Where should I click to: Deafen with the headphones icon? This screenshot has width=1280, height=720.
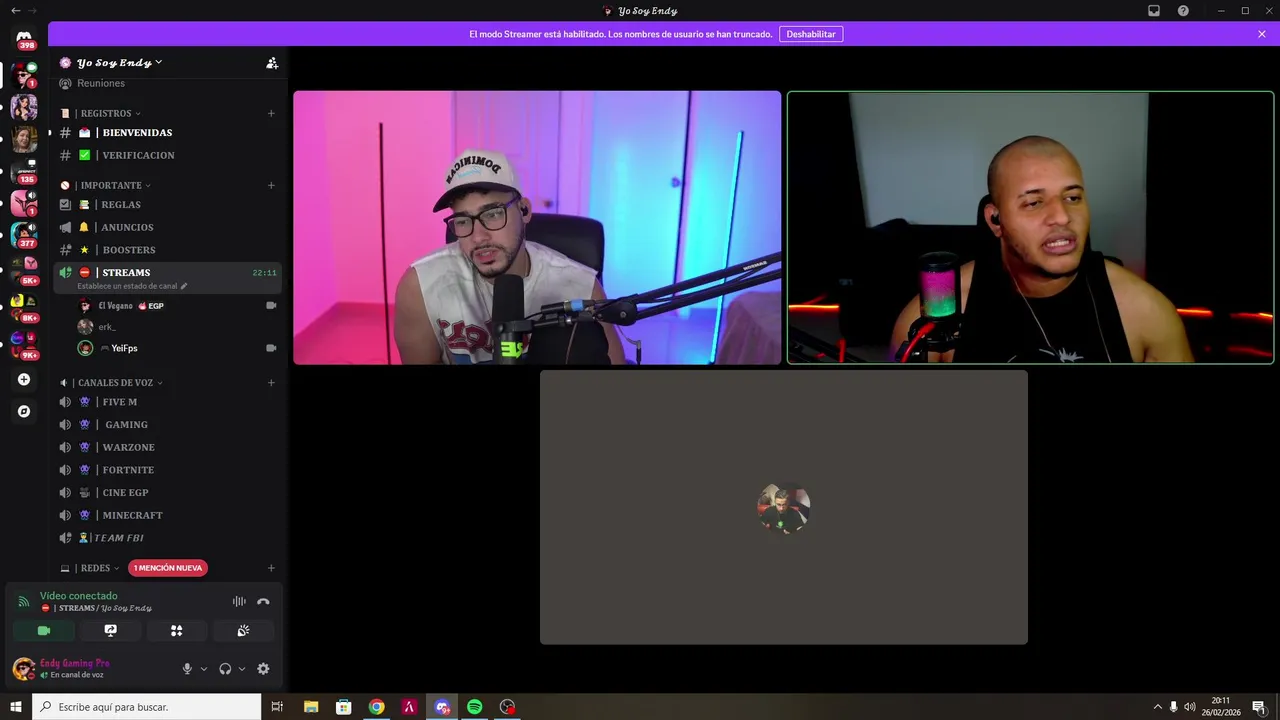225,669
